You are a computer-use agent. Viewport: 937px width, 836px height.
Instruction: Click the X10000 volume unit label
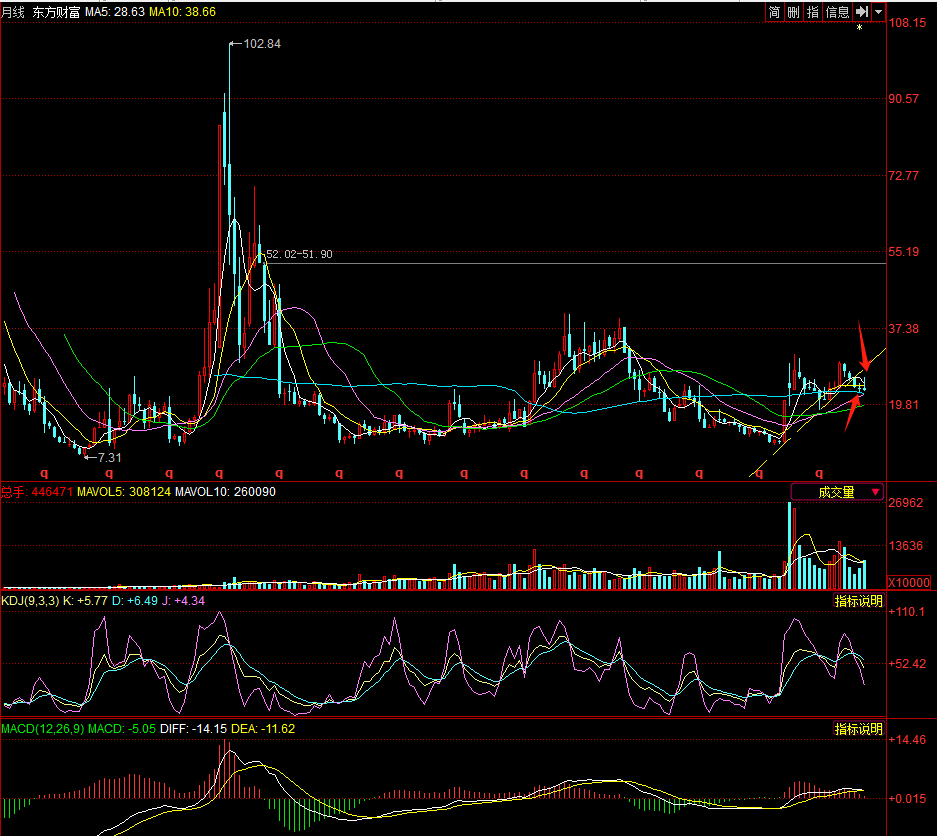[909, 583]
